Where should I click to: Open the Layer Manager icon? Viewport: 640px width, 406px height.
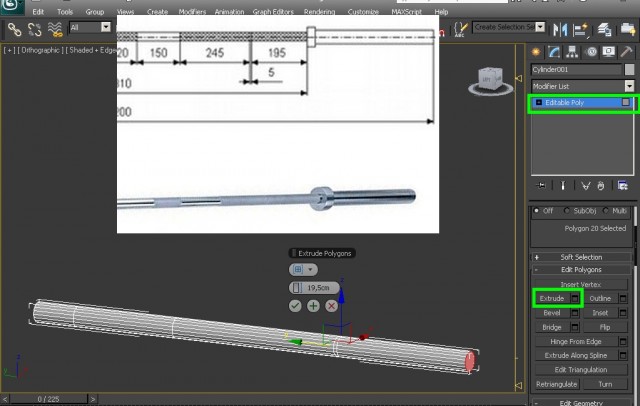click(604, 29)
